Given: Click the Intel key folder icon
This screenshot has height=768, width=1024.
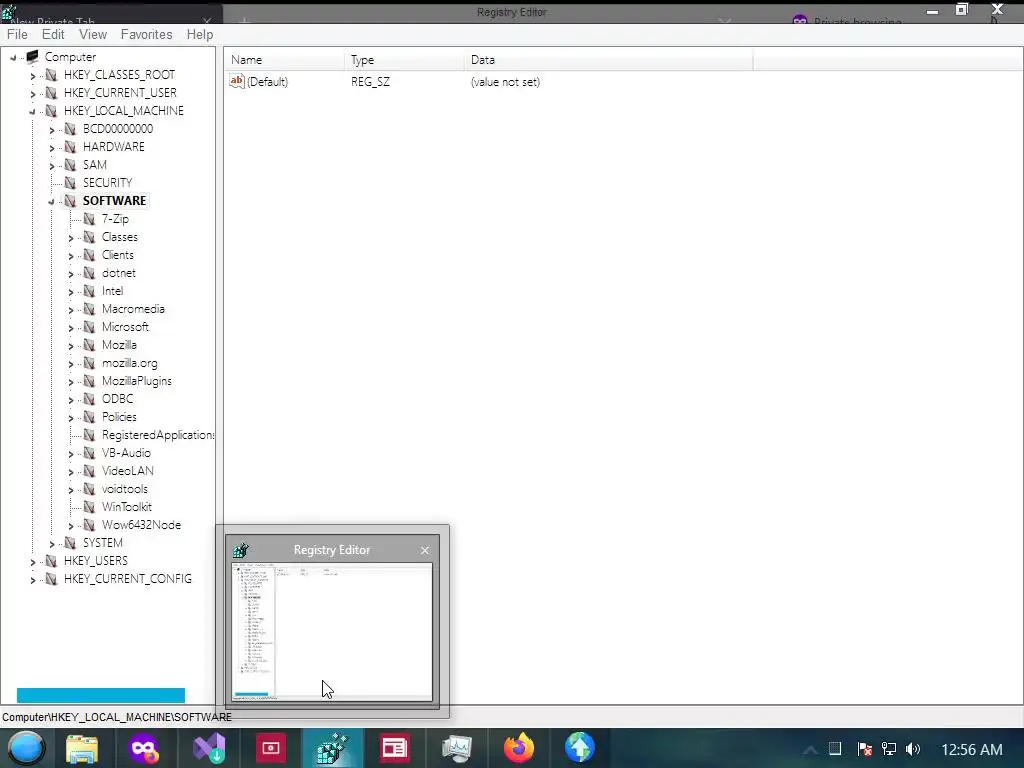Looking at the screenshot, I should pos(89,291).
